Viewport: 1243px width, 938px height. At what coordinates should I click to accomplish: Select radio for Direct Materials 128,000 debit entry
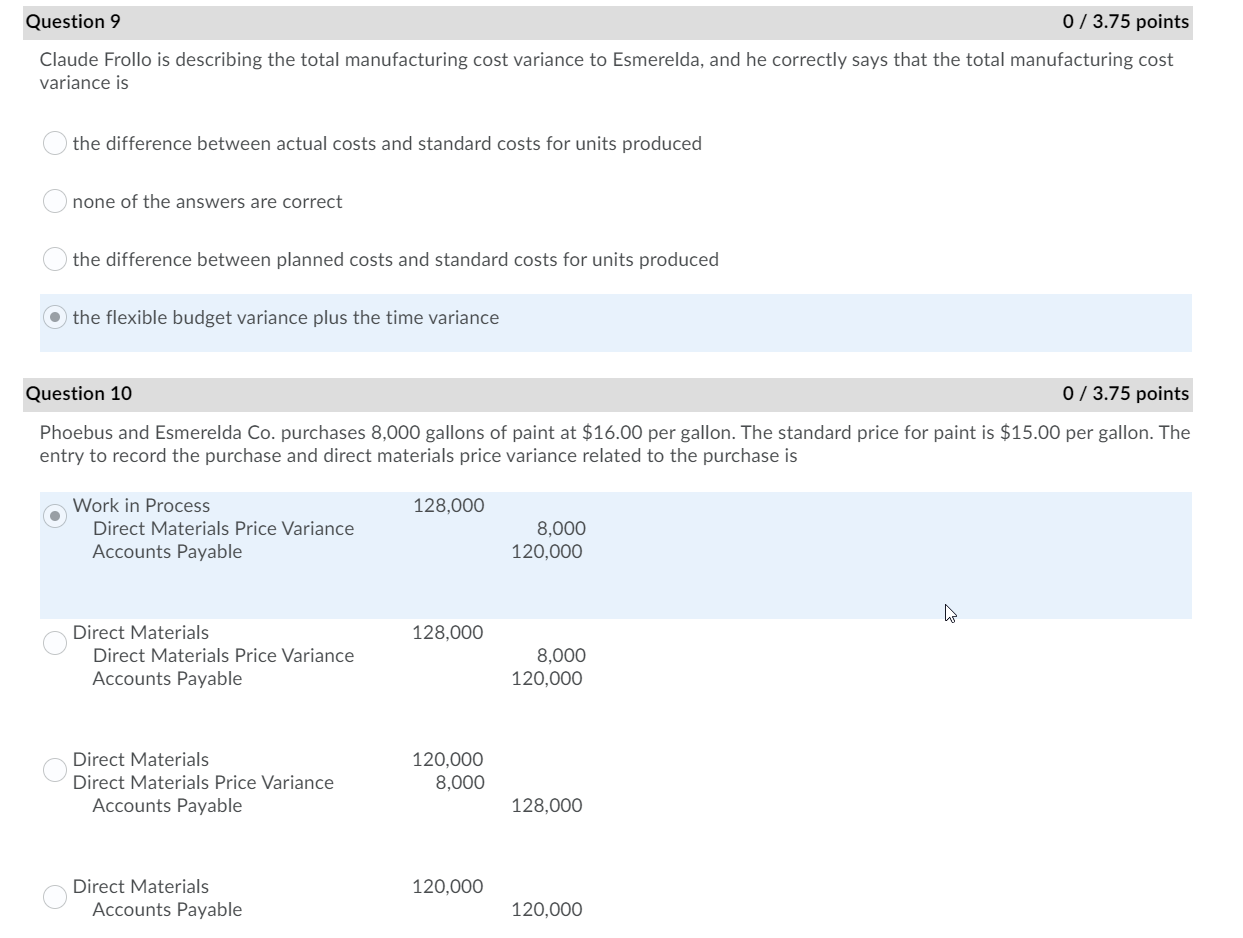coord(55,642)
